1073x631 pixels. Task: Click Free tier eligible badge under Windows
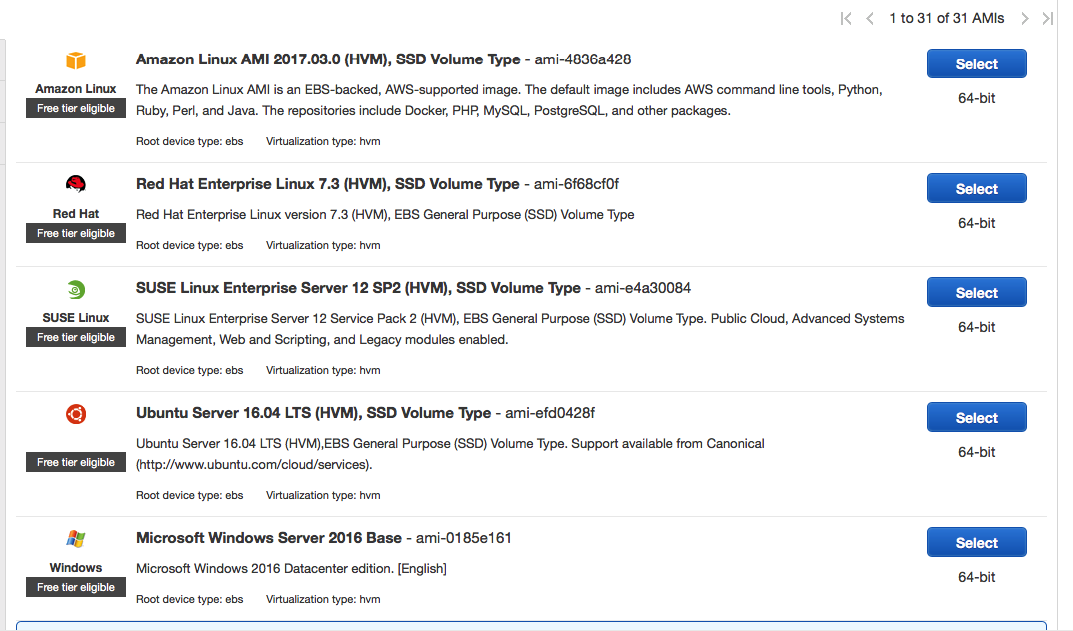(76, 587)
